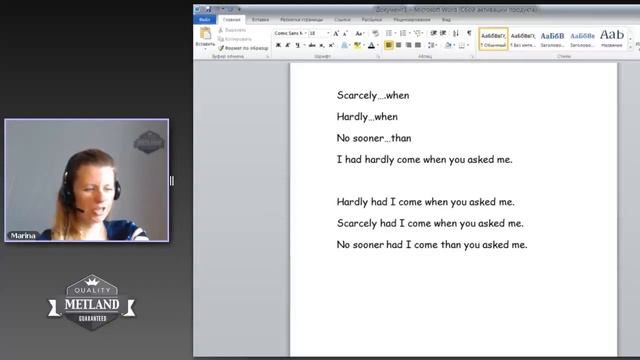This screenshot has height=360, width=640.
Task: Open the Font dialog launcher
Action: click(378, 57)
